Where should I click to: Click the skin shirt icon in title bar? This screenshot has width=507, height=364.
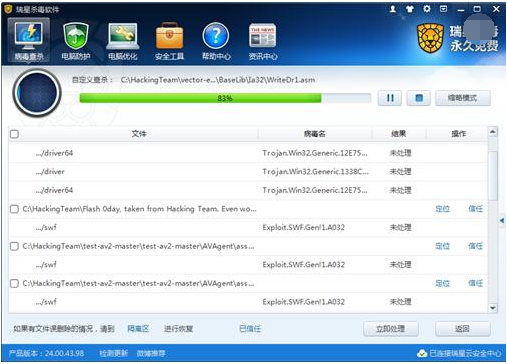coord(410,9)
